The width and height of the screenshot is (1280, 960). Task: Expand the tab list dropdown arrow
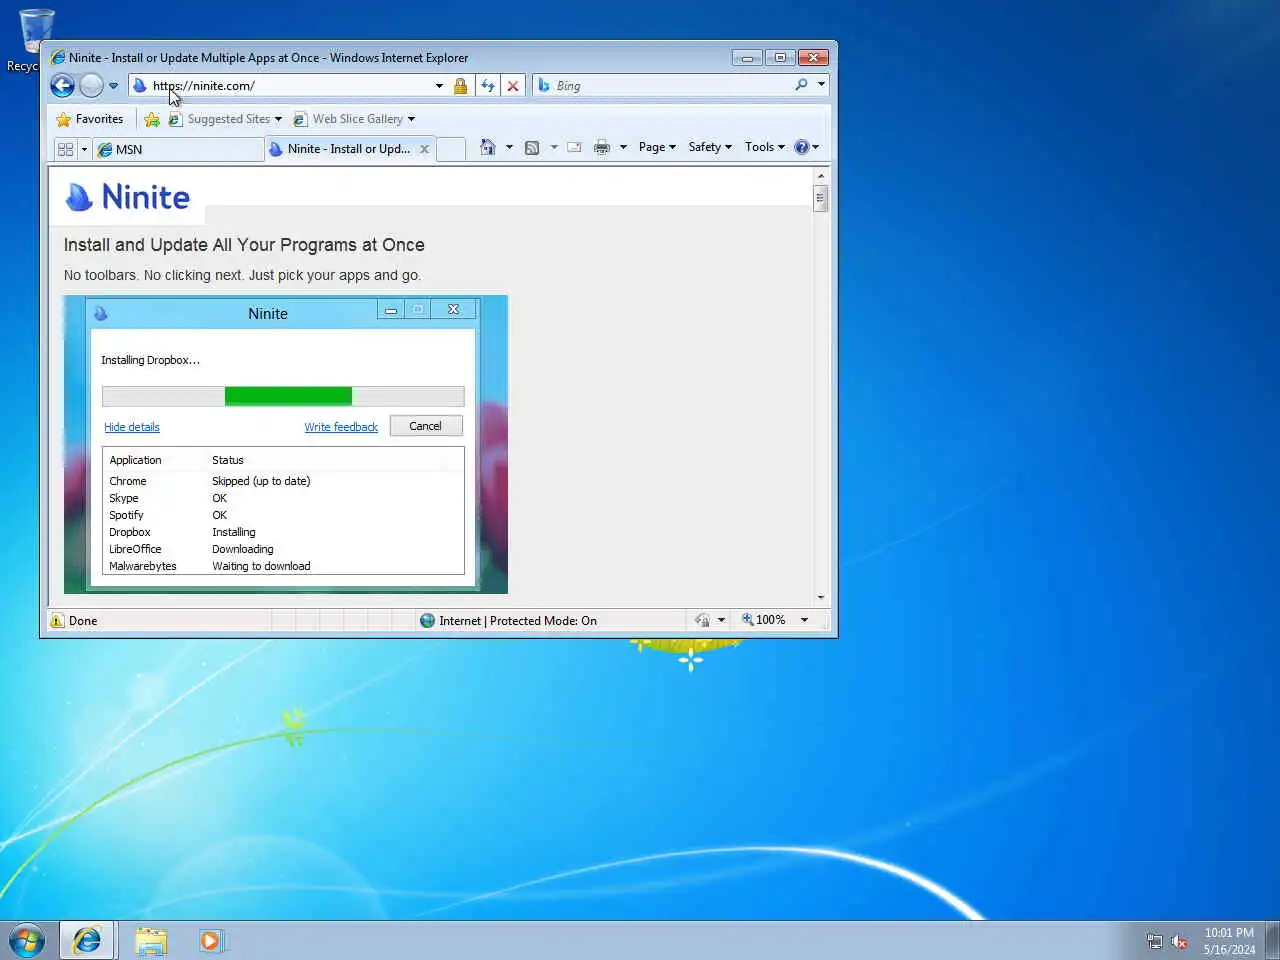pos(84,149)
